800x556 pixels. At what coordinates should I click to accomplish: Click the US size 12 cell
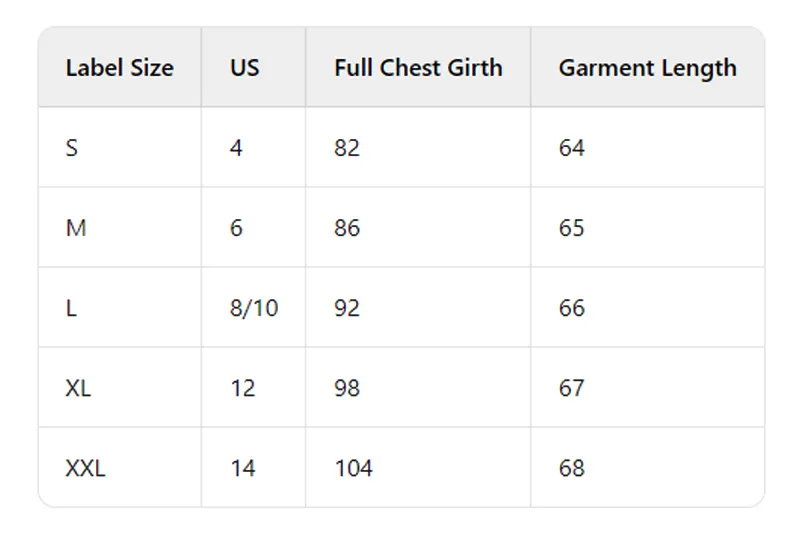tap(254, 388)
